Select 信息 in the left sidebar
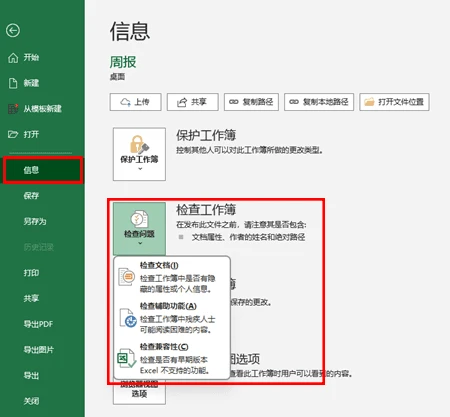 tap(42, 170)
